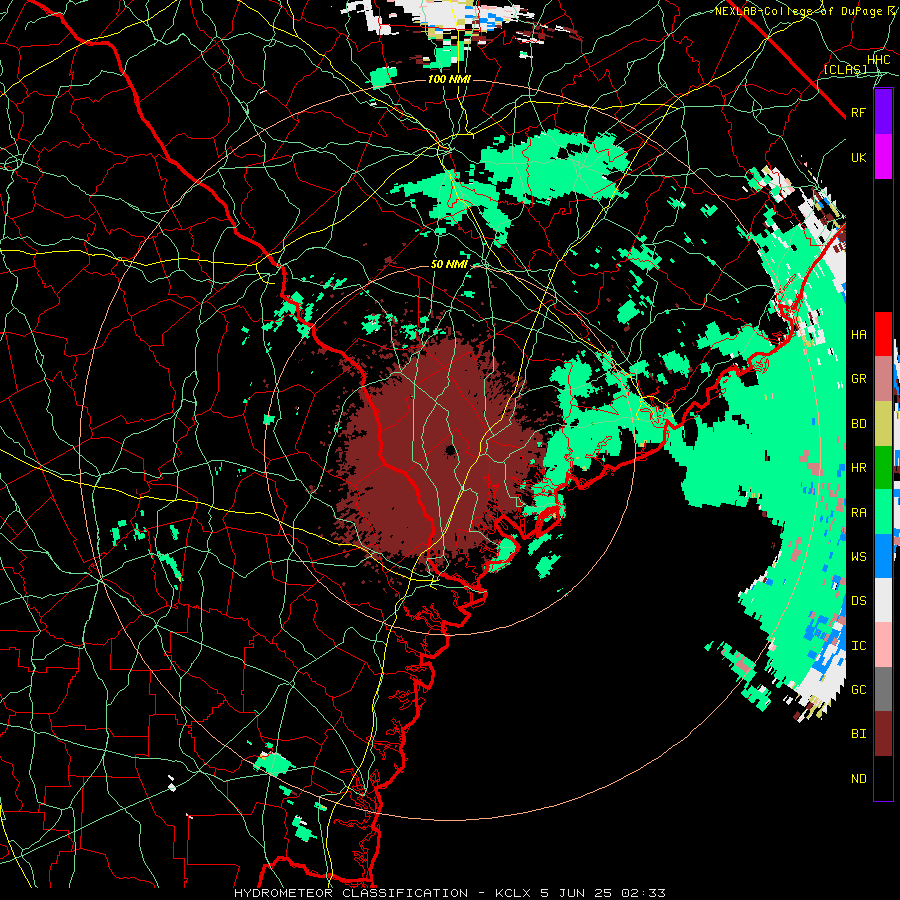The height and width of the screenshot is (900, 900).
Task: Click the HYDROMETEOR CLASSIFICATION title text
Action: [351, 893]
